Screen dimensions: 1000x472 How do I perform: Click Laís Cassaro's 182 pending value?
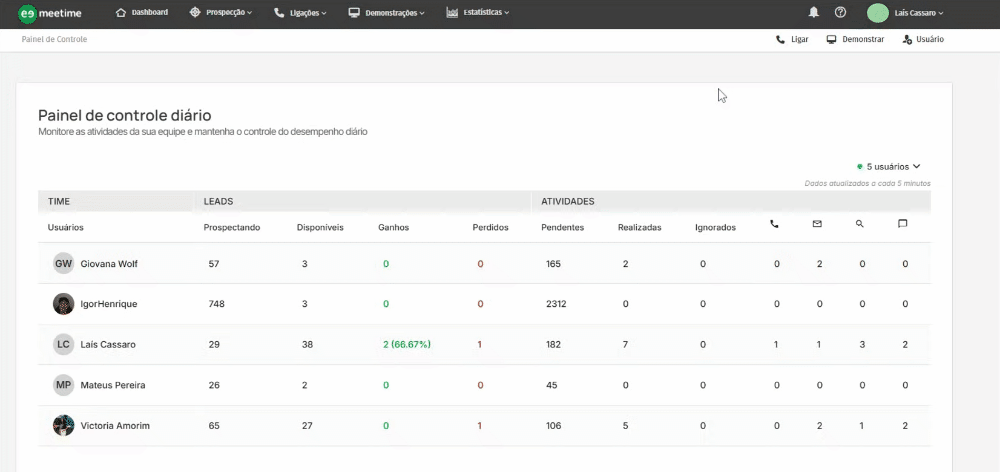click(x=554, y=344)
